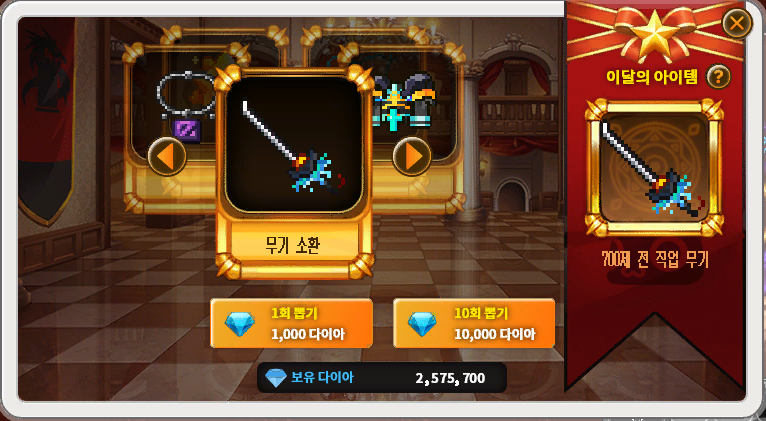Click the diamond icon beside 보유 다이아
This screenshot has width=766, height=421.
[276, 378]
